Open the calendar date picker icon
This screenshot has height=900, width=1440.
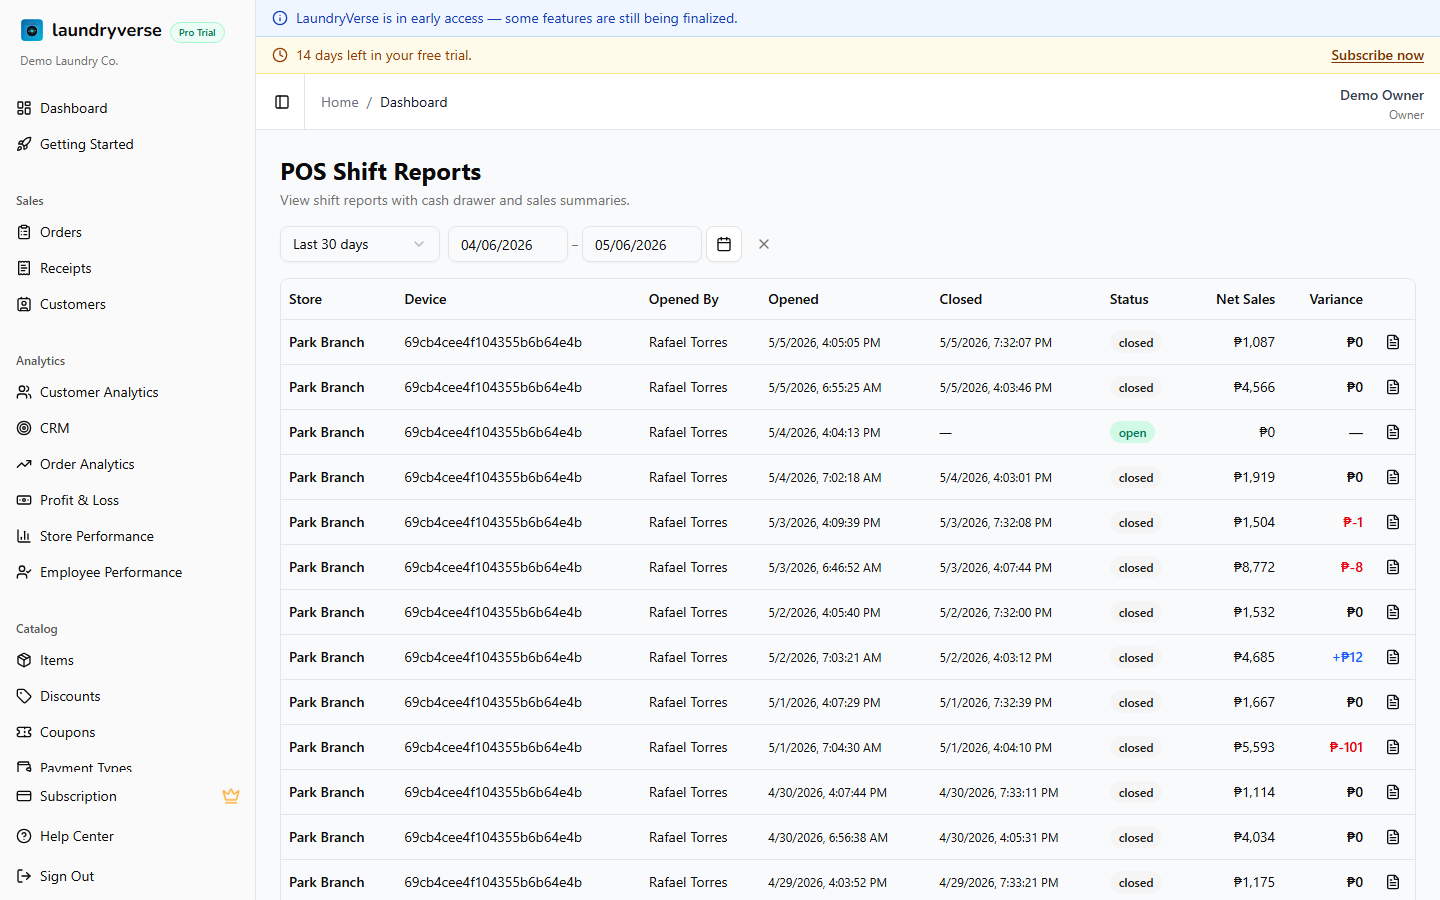(724, 244)
